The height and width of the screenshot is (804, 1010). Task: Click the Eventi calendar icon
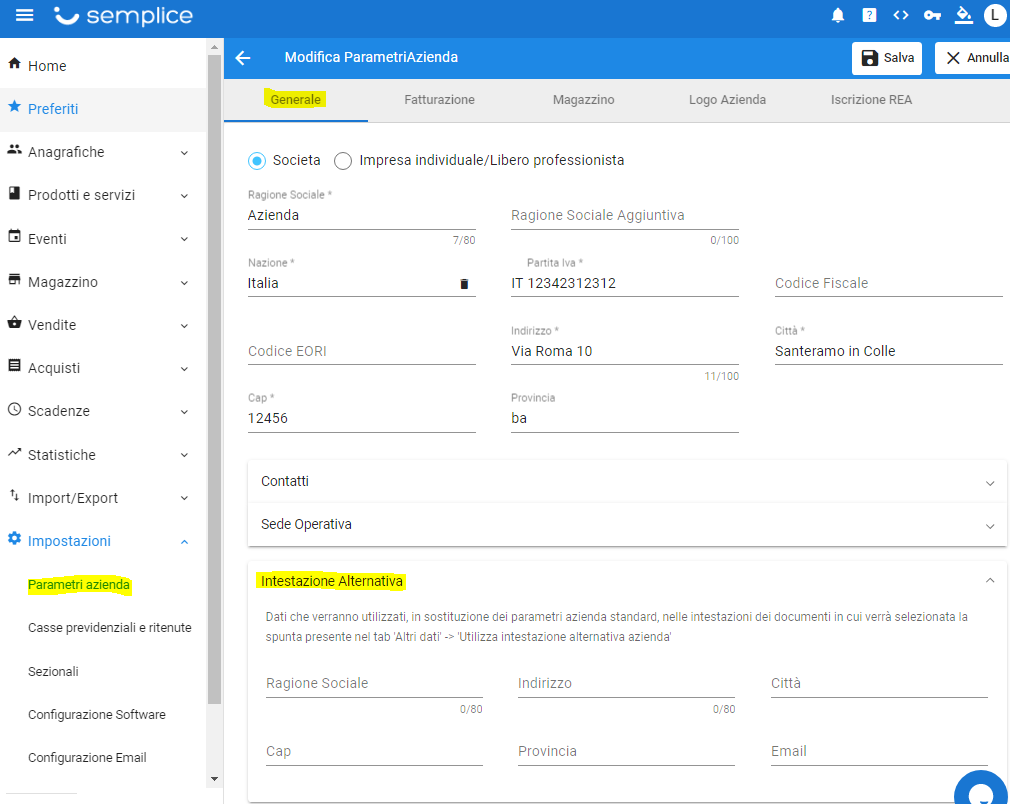click(x=14, y=236)
